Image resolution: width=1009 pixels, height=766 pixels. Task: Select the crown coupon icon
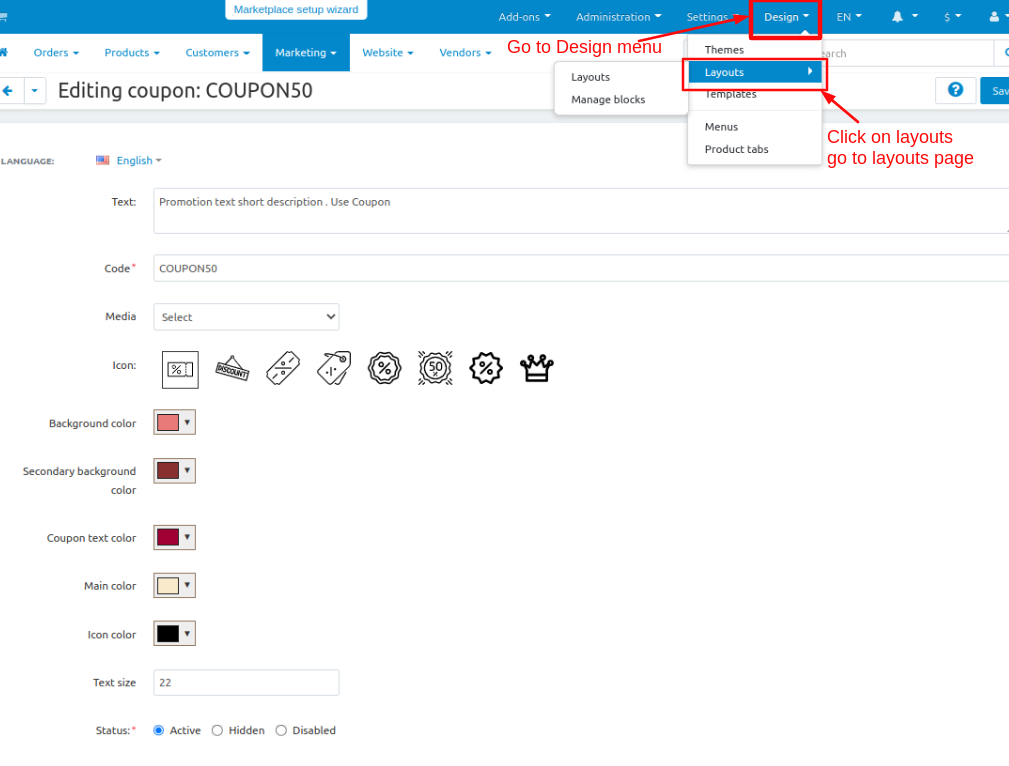point(536,369)
